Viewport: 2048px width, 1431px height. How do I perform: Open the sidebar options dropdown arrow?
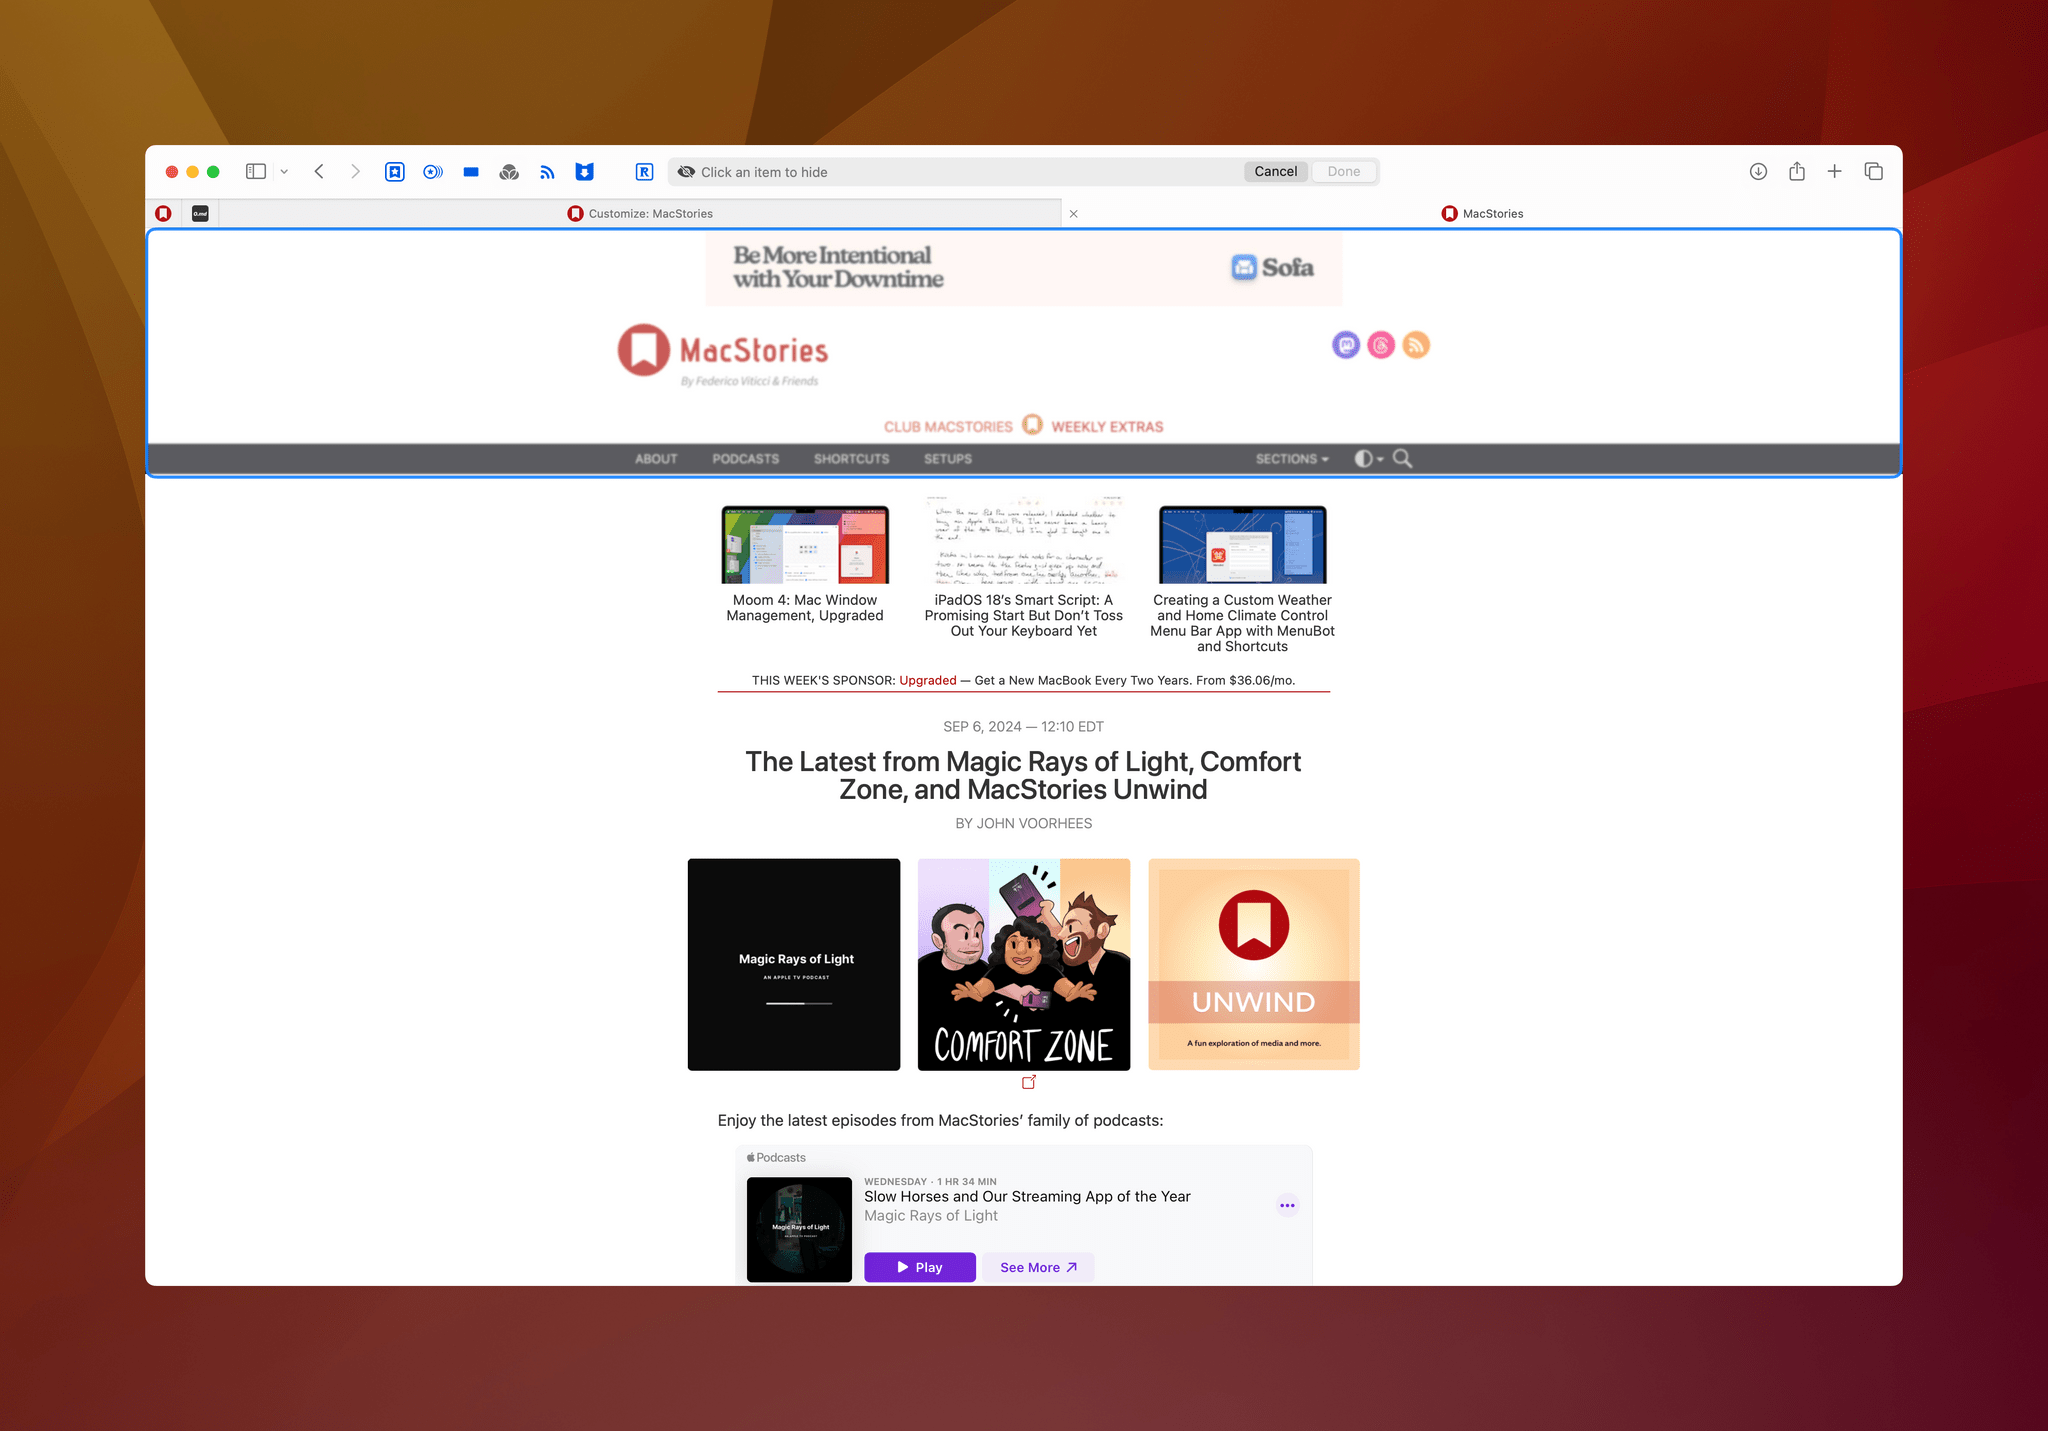284,172
